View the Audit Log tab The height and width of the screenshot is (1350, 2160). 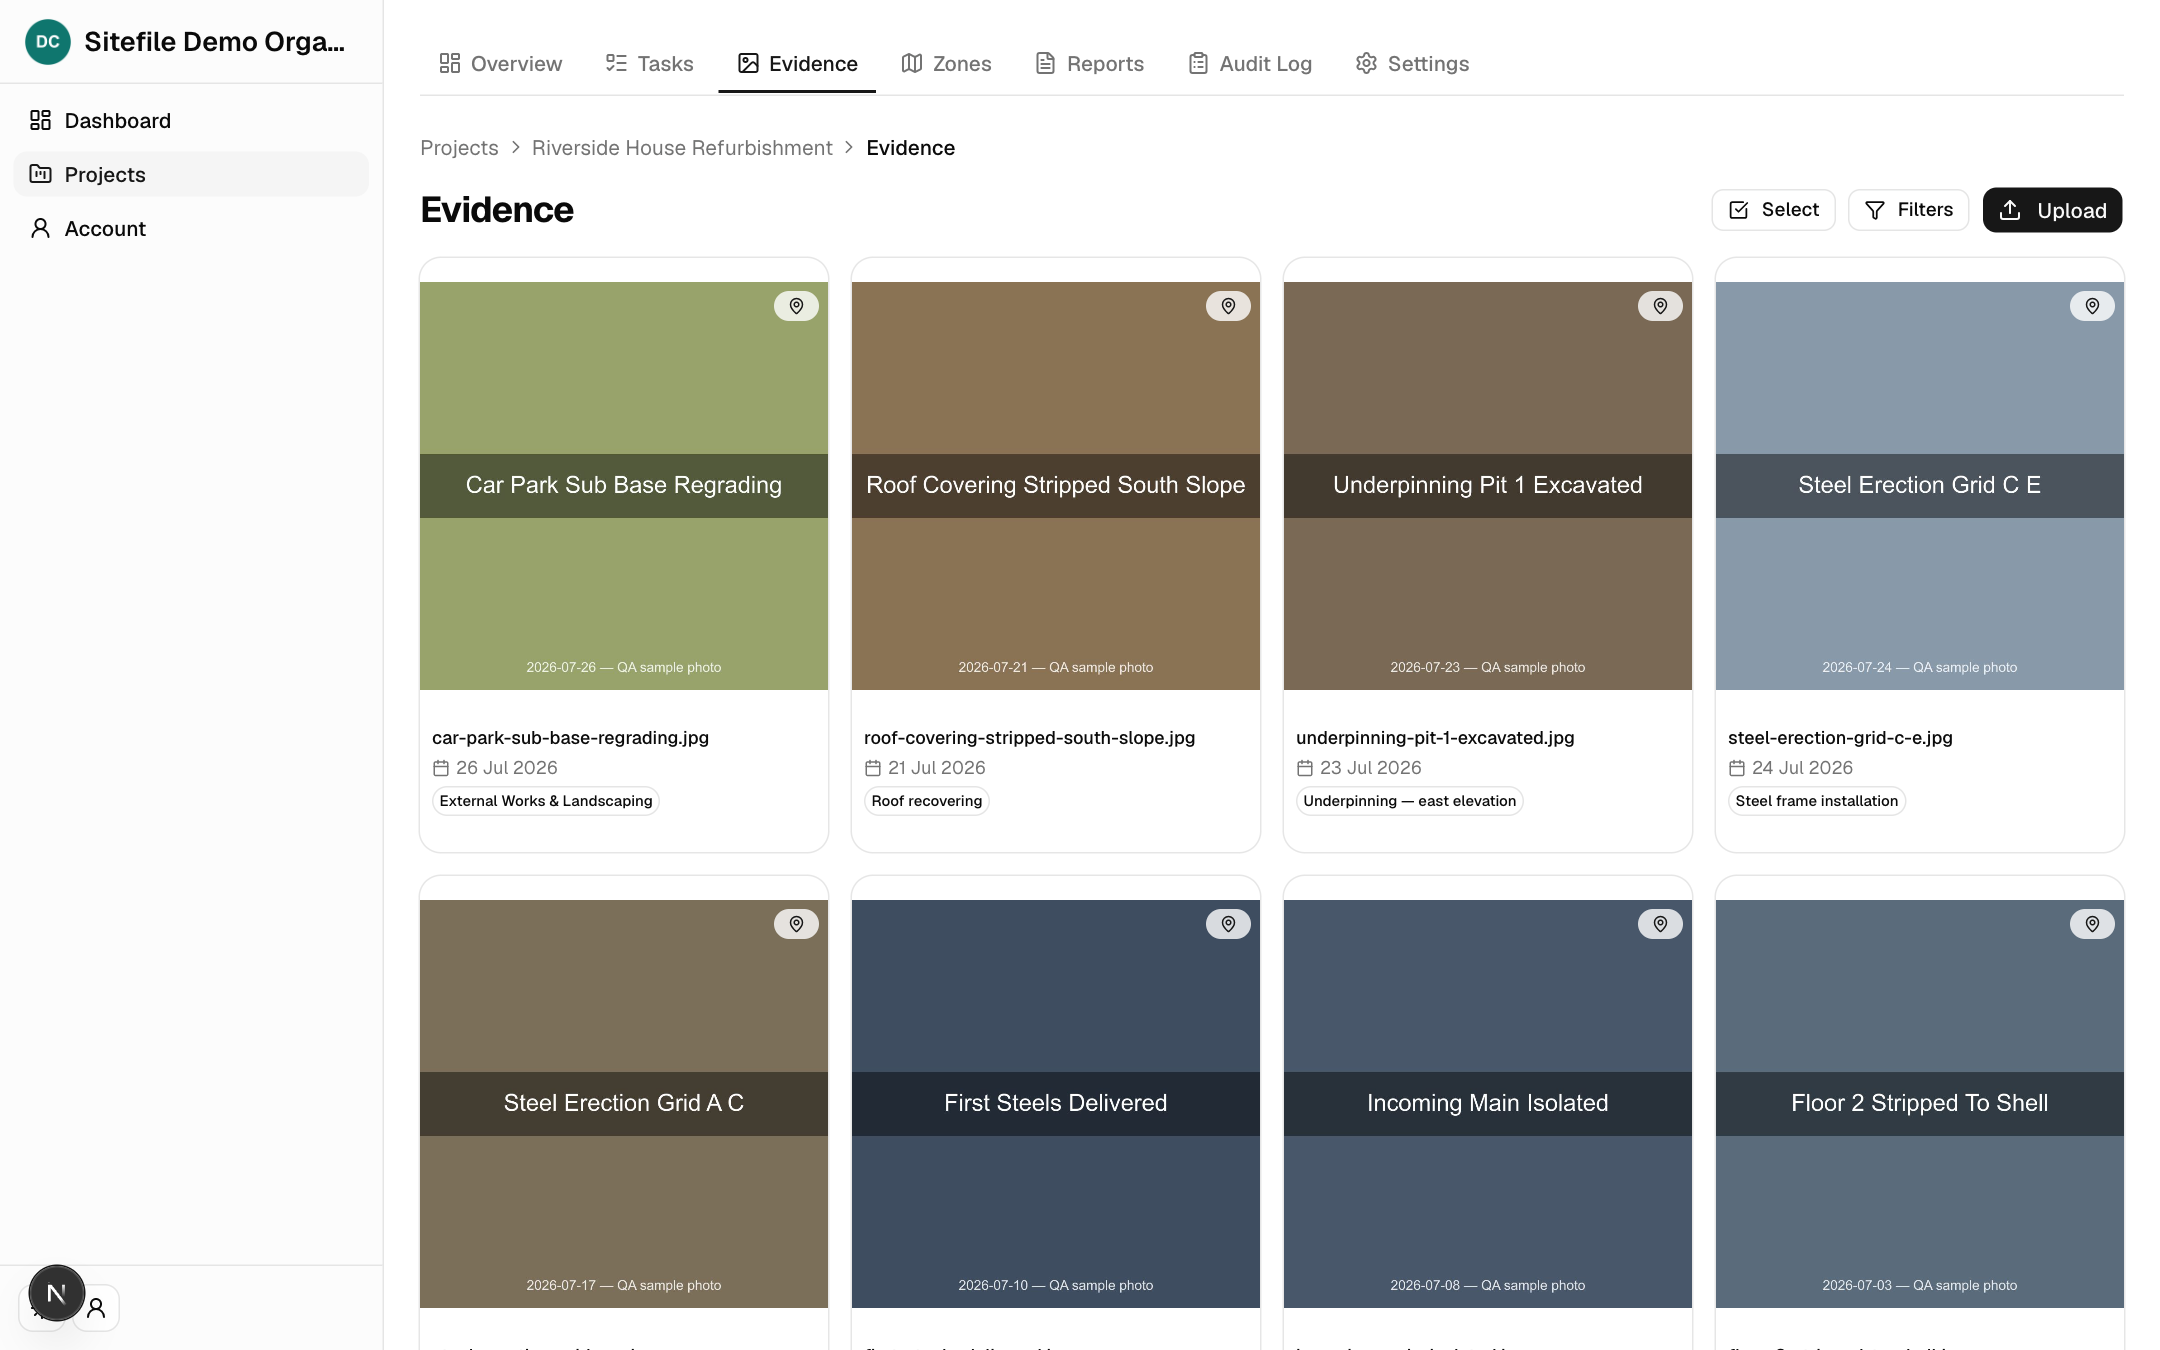click(x=1250, y=64)
